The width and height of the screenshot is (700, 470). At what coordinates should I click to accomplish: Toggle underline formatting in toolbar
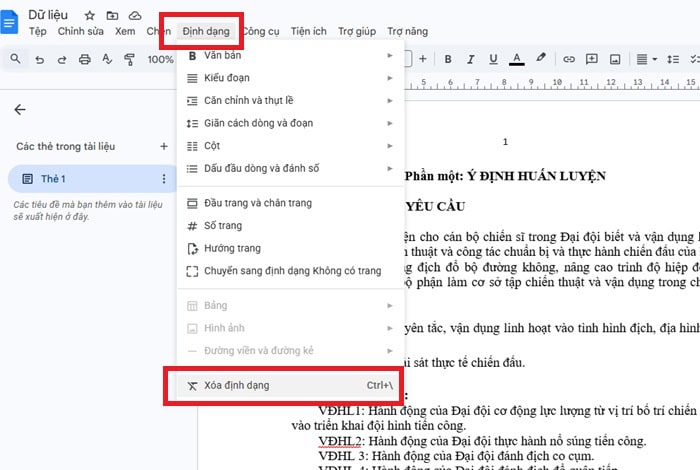[491, 59]
